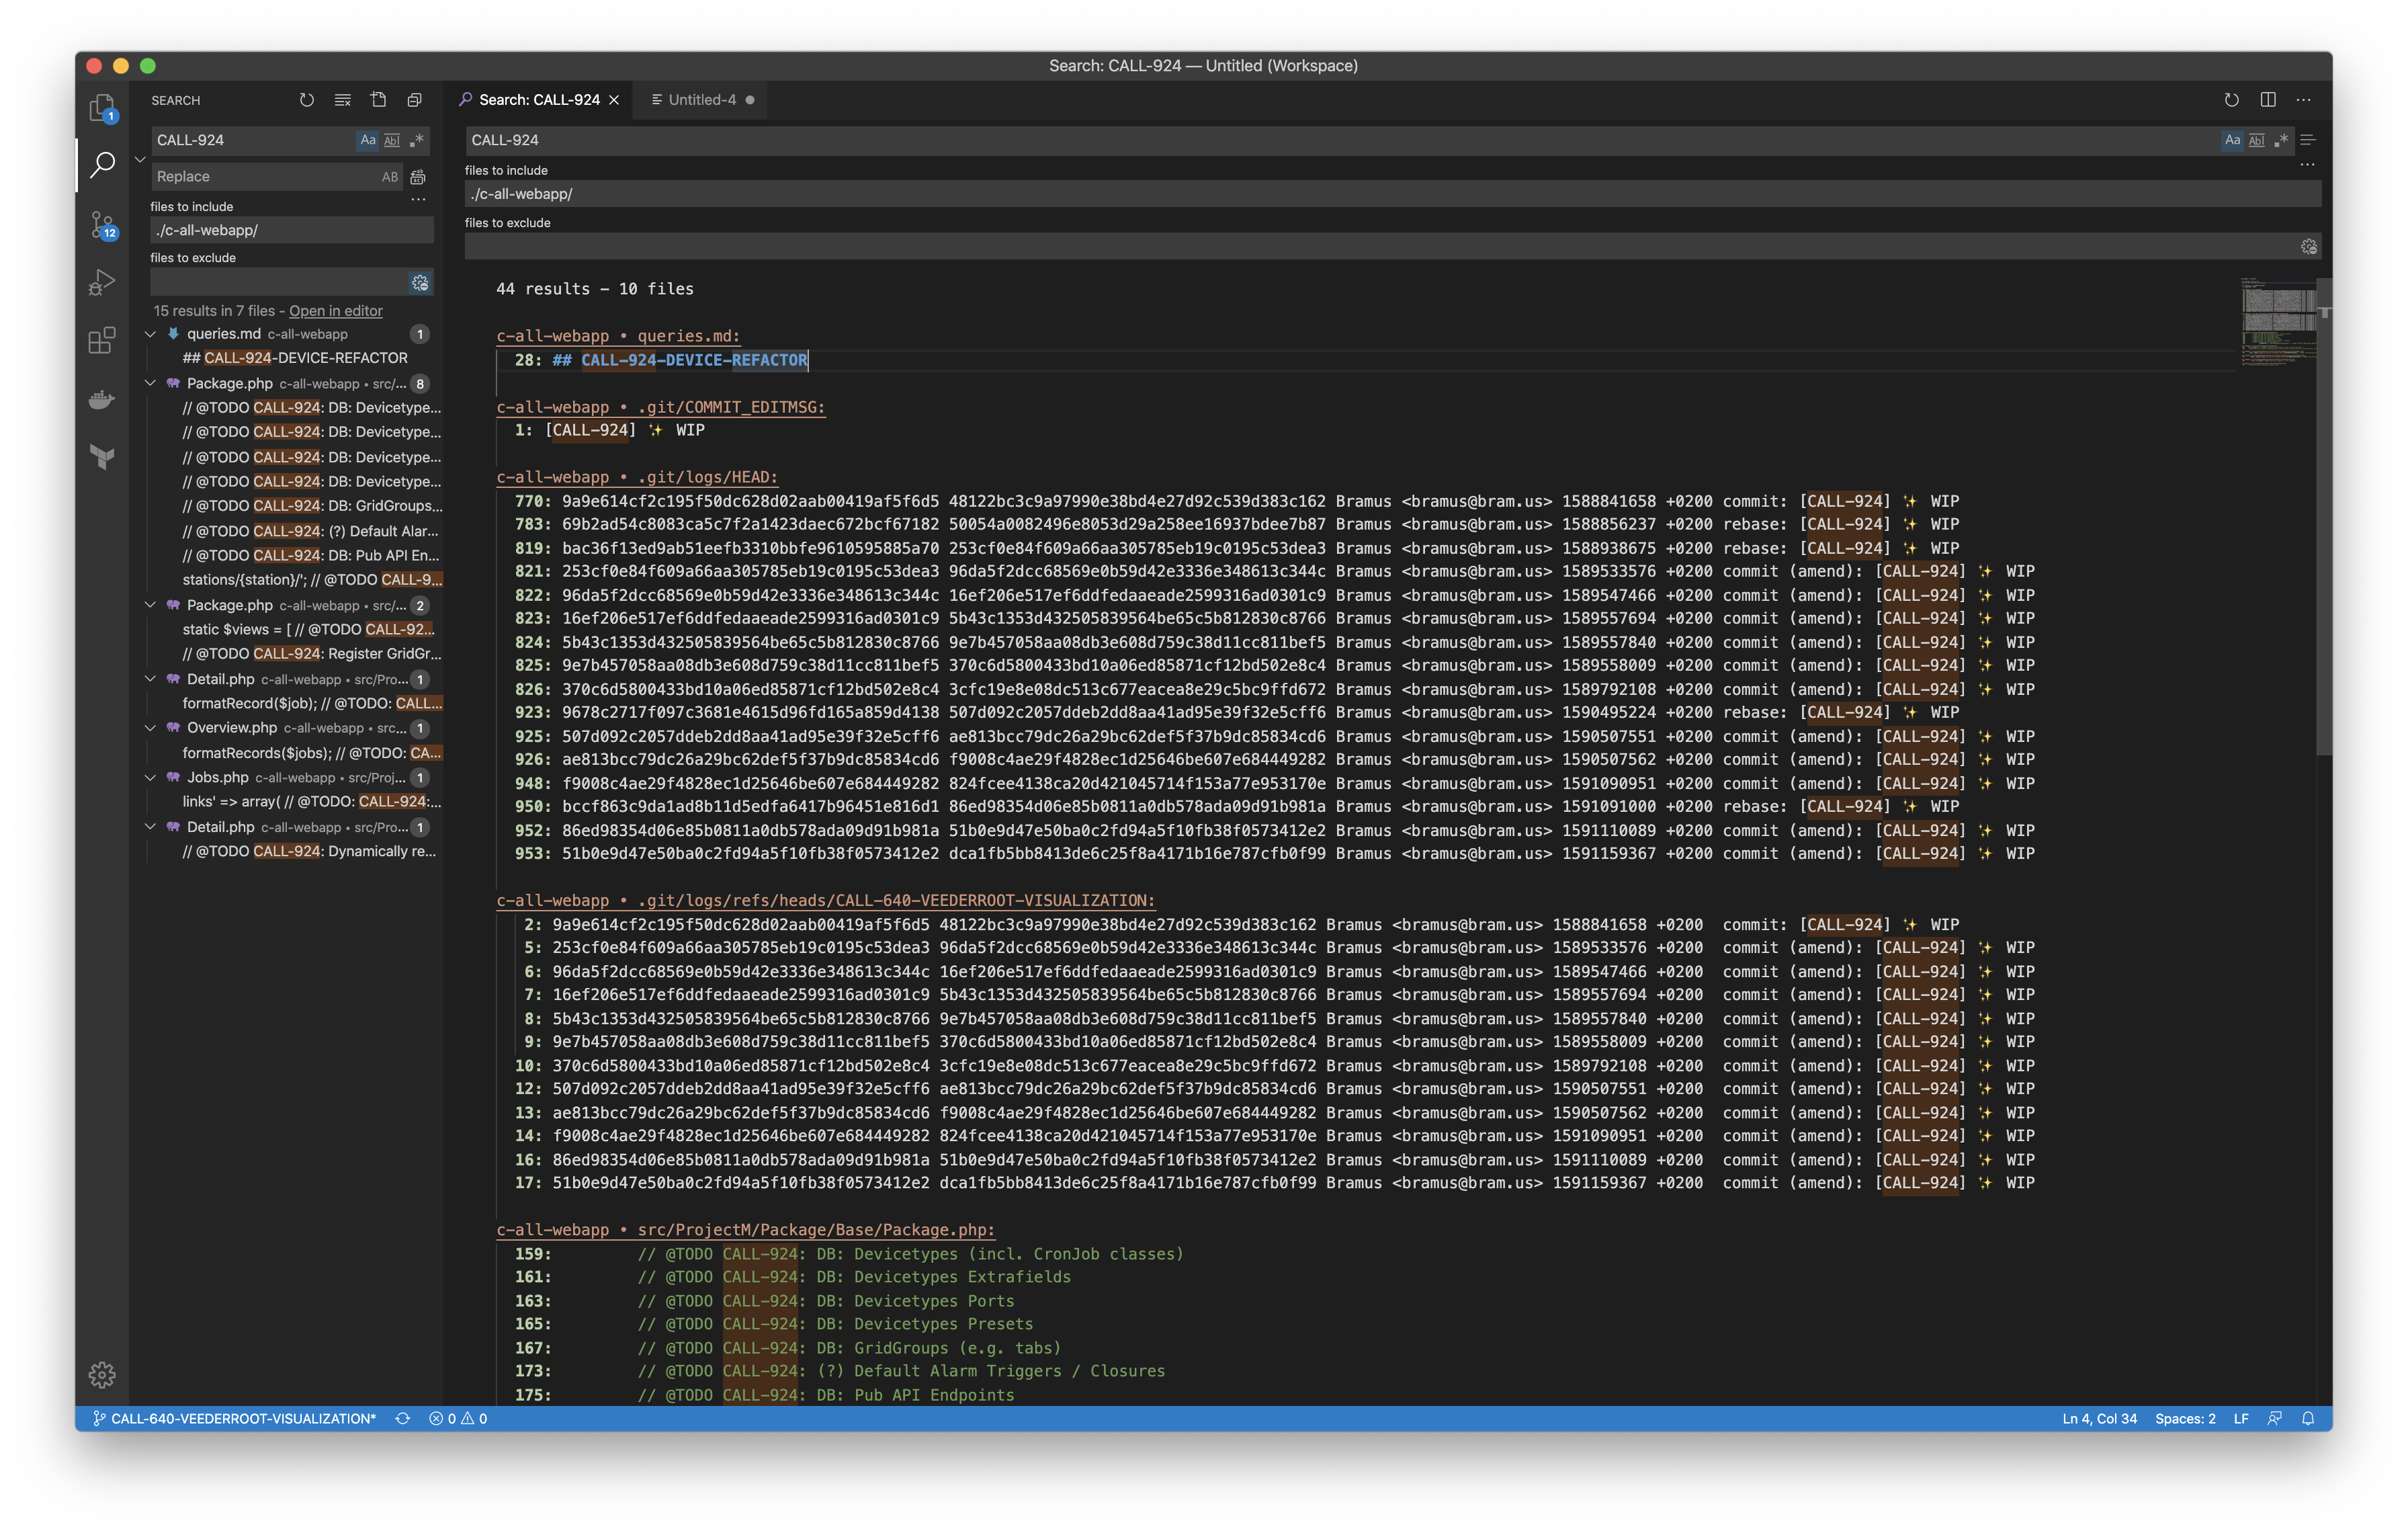Click the Open in editor link
The image size is (2408, 1531).
point(335,311)
